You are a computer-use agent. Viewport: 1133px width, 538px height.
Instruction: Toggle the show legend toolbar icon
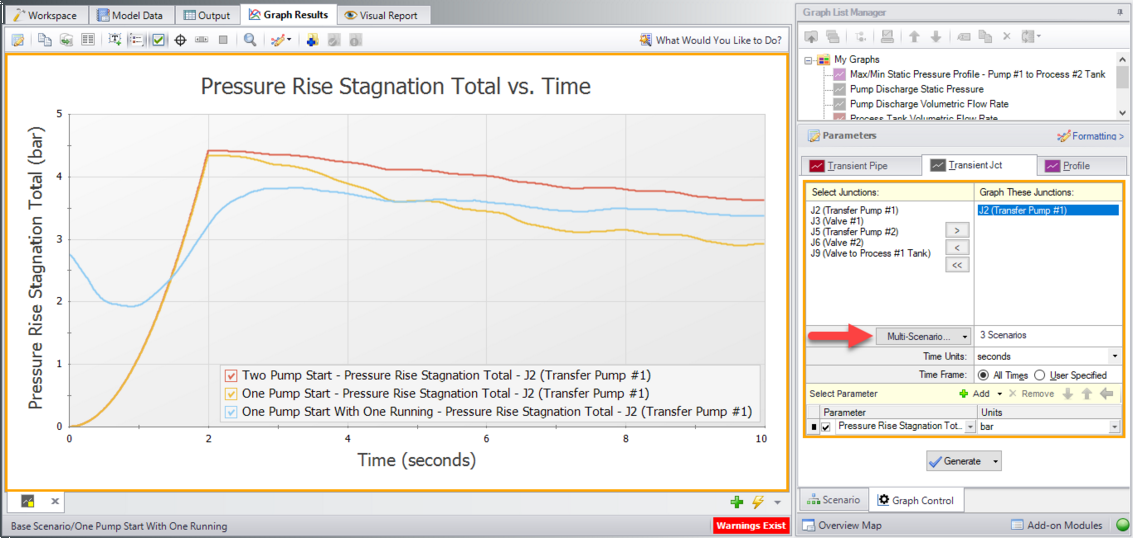136,40
